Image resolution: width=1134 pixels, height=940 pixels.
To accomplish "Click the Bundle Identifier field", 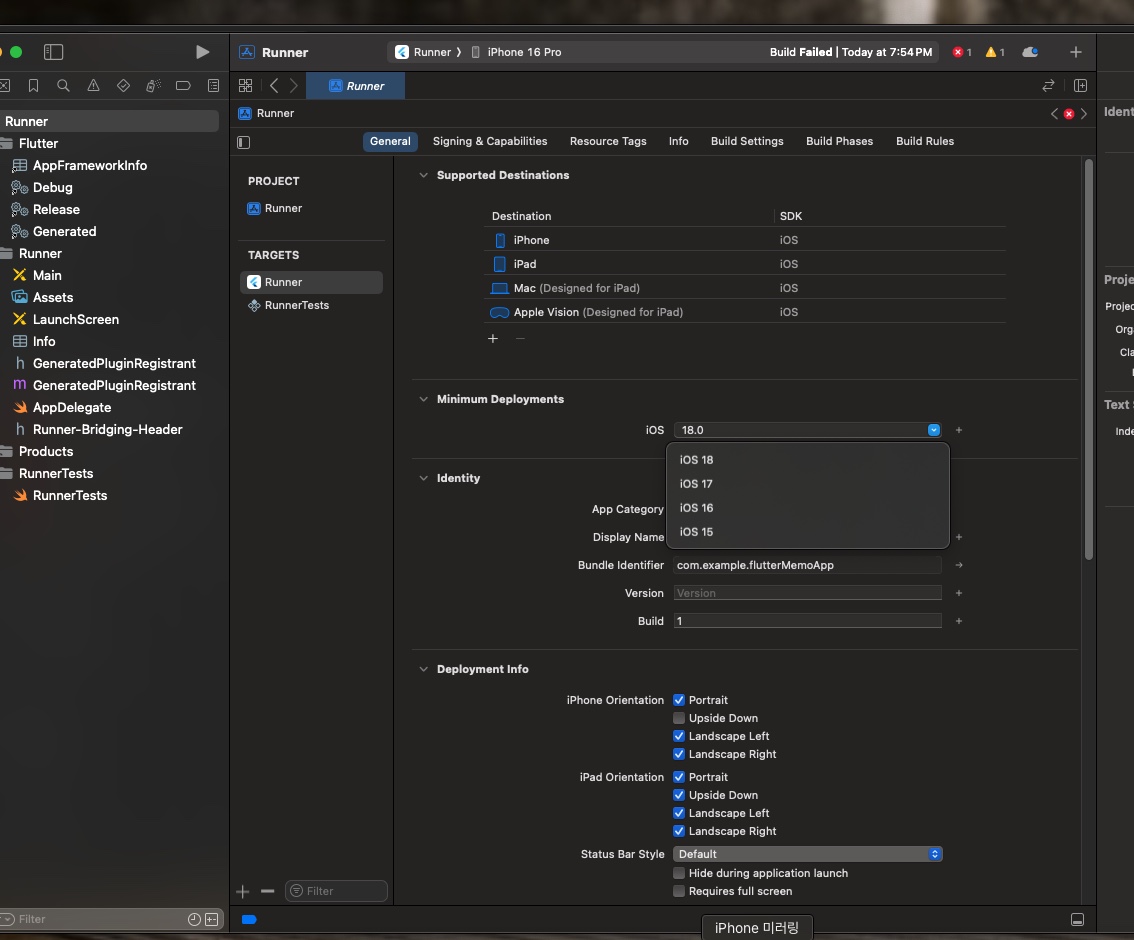I will pyautogui.click(x=807, y=565).
